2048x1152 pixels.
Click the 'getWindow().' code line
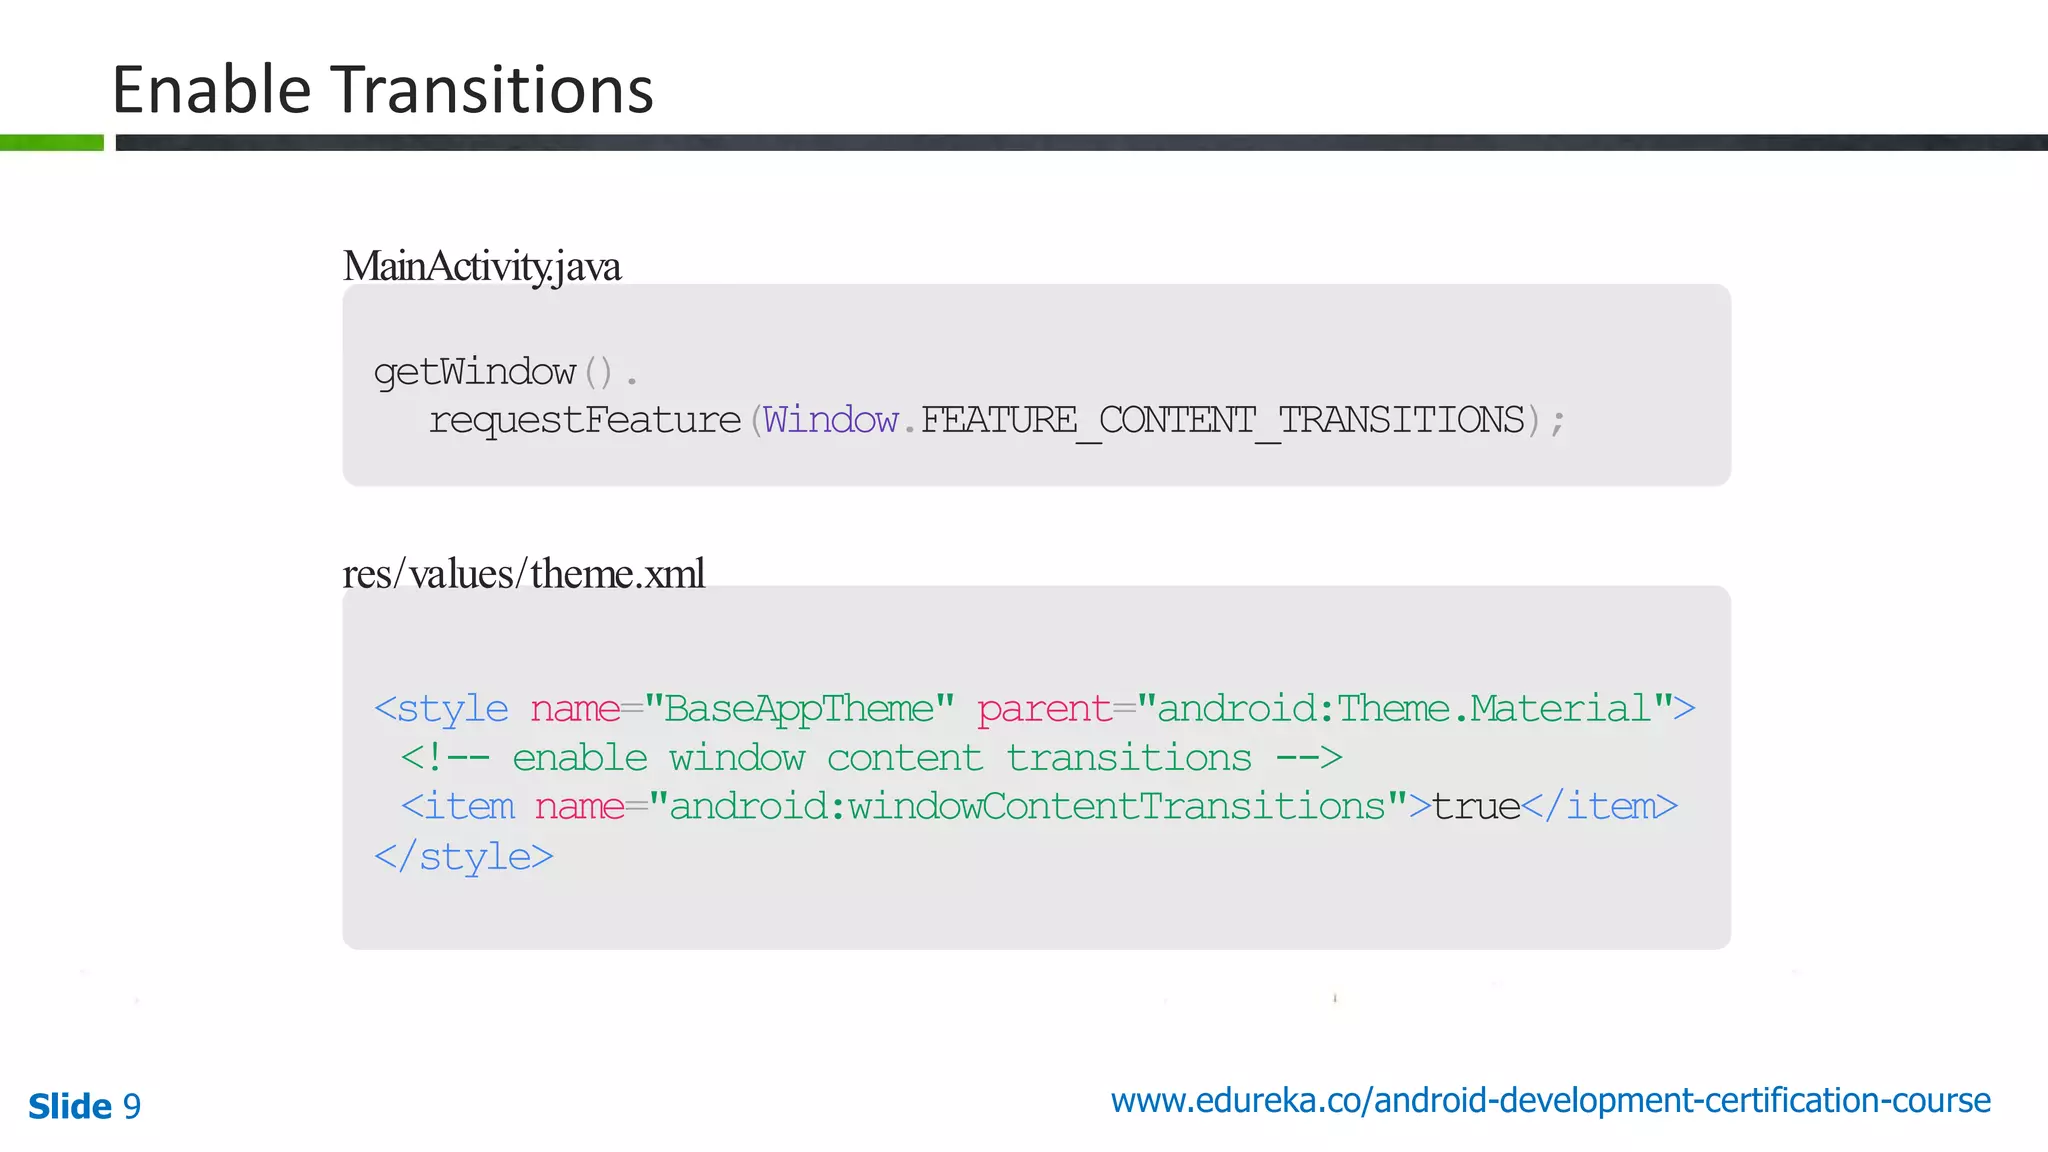click(x=506, y=372)
